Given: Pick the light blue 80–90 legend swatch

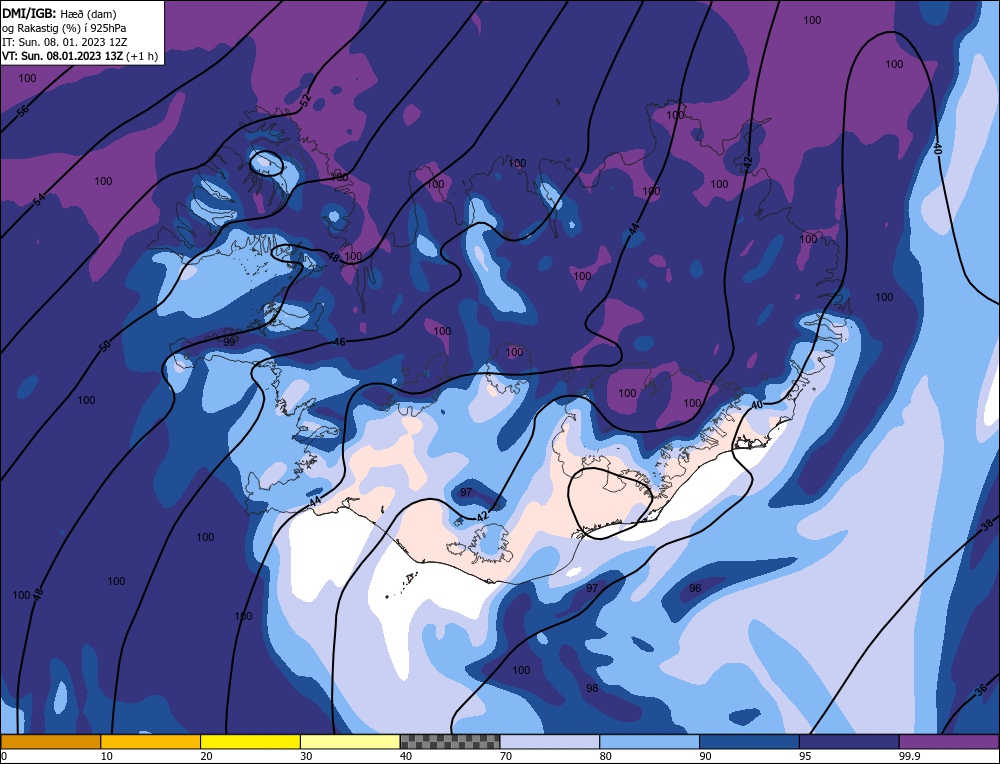Looking at the screenshot, I should [x=649, y=741].
